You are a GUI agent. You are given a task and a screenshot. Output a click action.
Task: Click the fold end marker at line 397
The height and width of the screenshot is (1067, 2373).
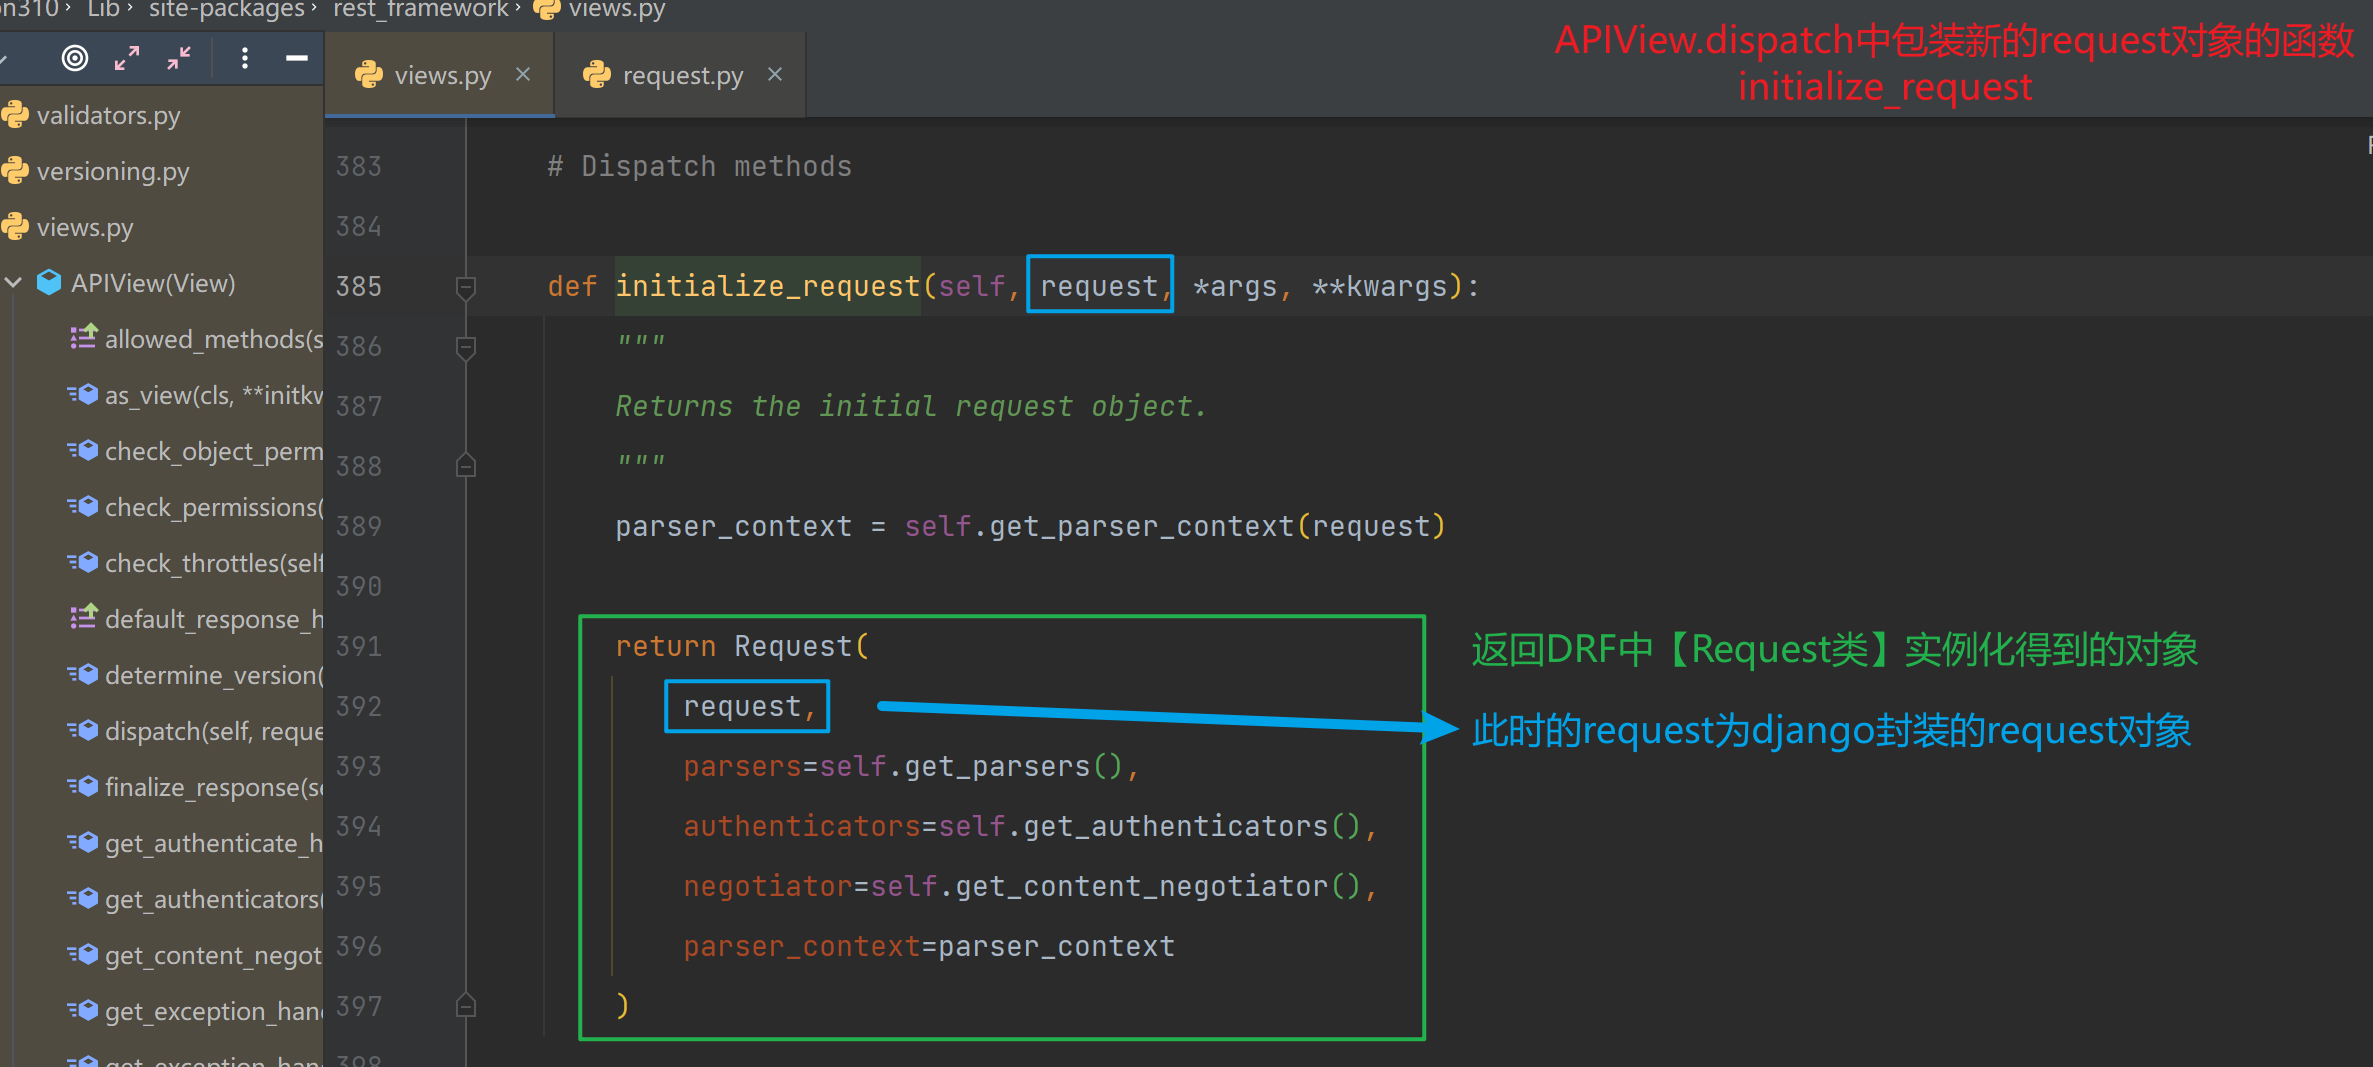pos(465,1005)
